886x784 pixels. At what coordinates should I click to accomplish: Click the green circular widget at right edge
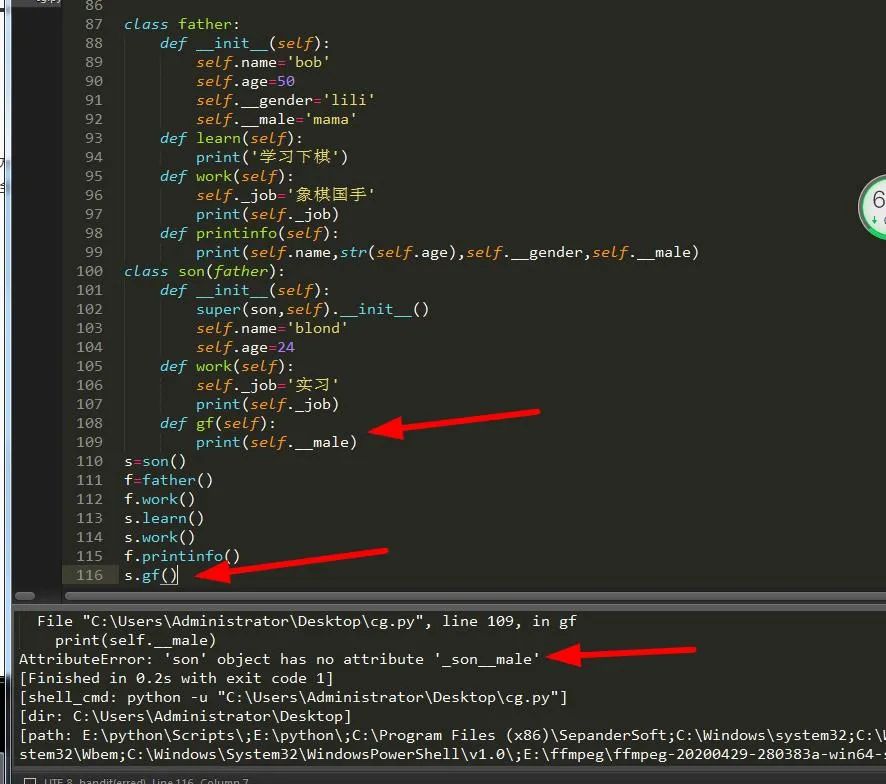pos(875,207)
